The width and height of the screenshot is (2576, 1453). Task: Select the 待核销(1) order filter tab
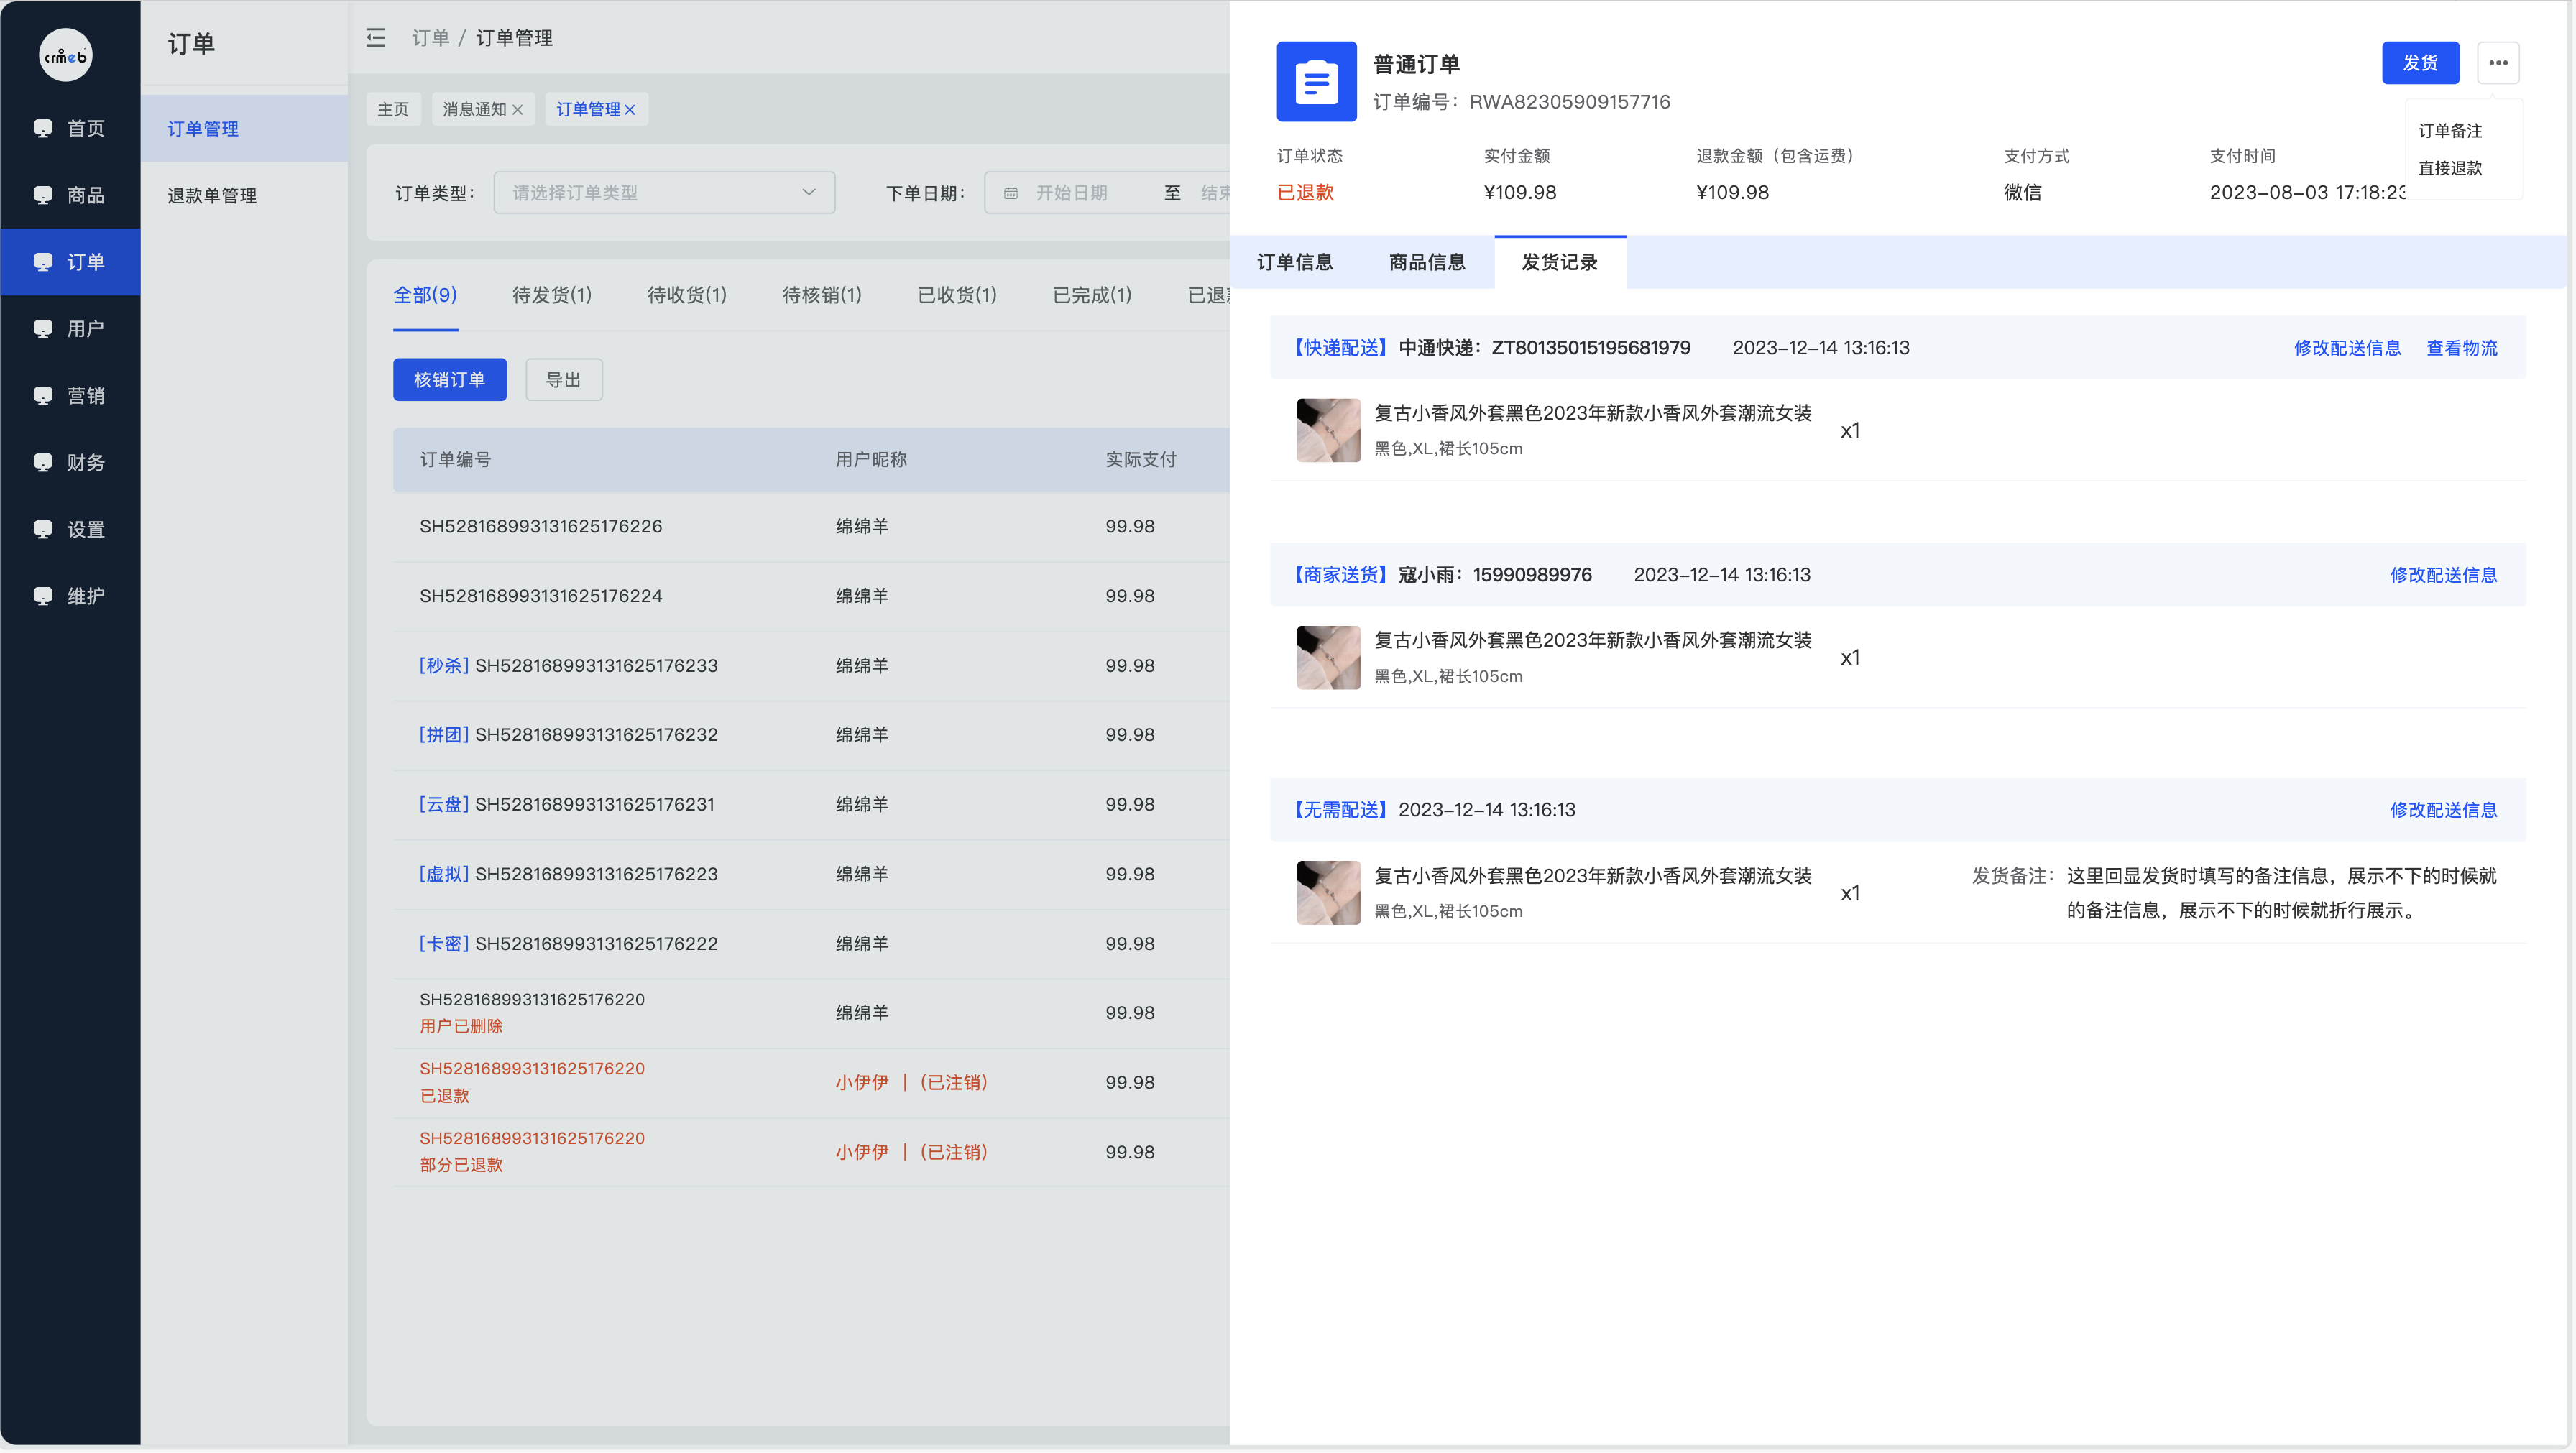[822, 295]
